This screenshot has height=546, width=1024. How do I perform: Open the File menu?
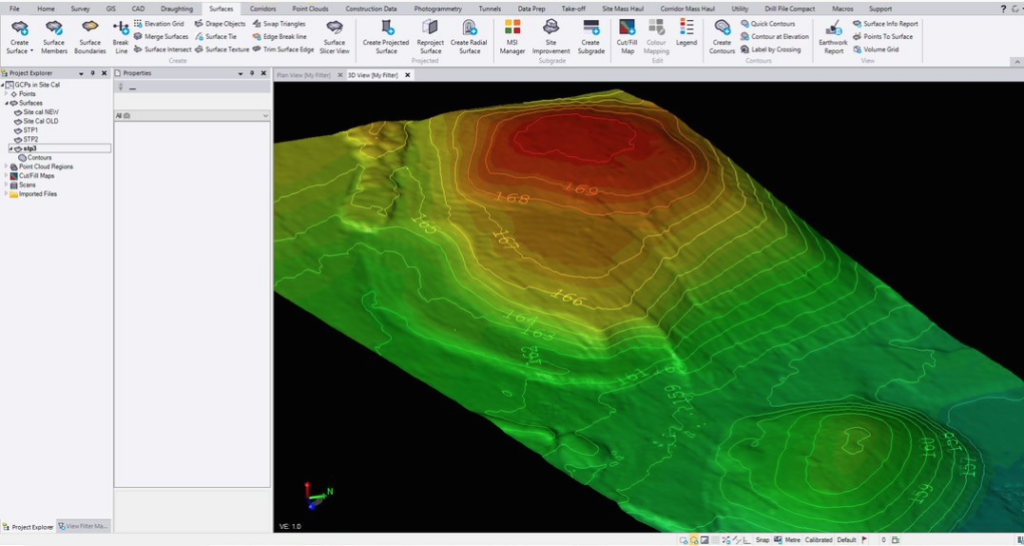(14, 8)
